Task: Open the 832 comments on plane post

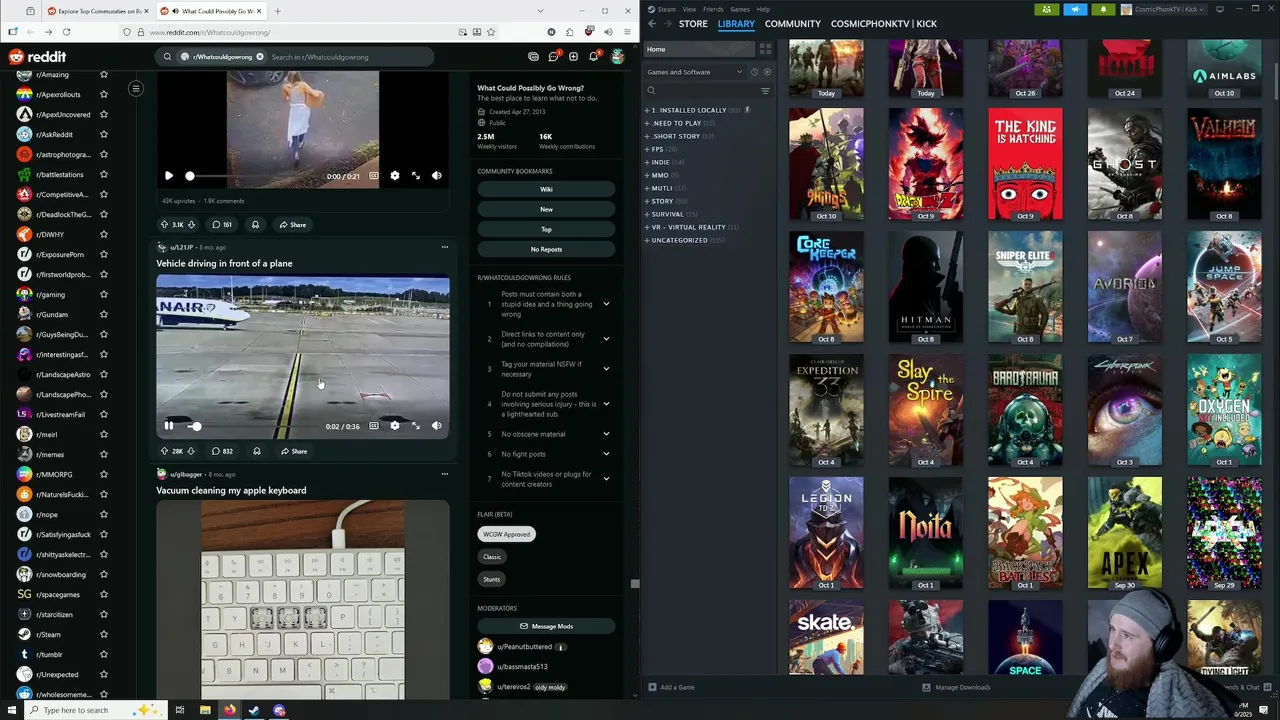Action: 222,451
